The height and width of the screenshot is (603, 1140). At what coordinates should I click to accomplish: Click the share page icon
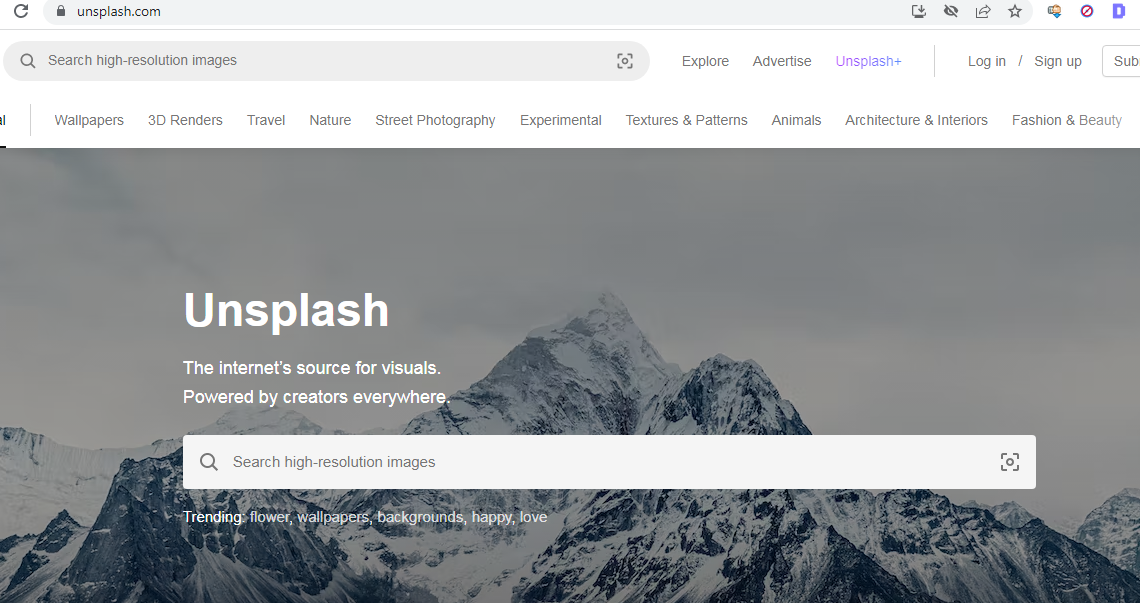tap(983, 11)
